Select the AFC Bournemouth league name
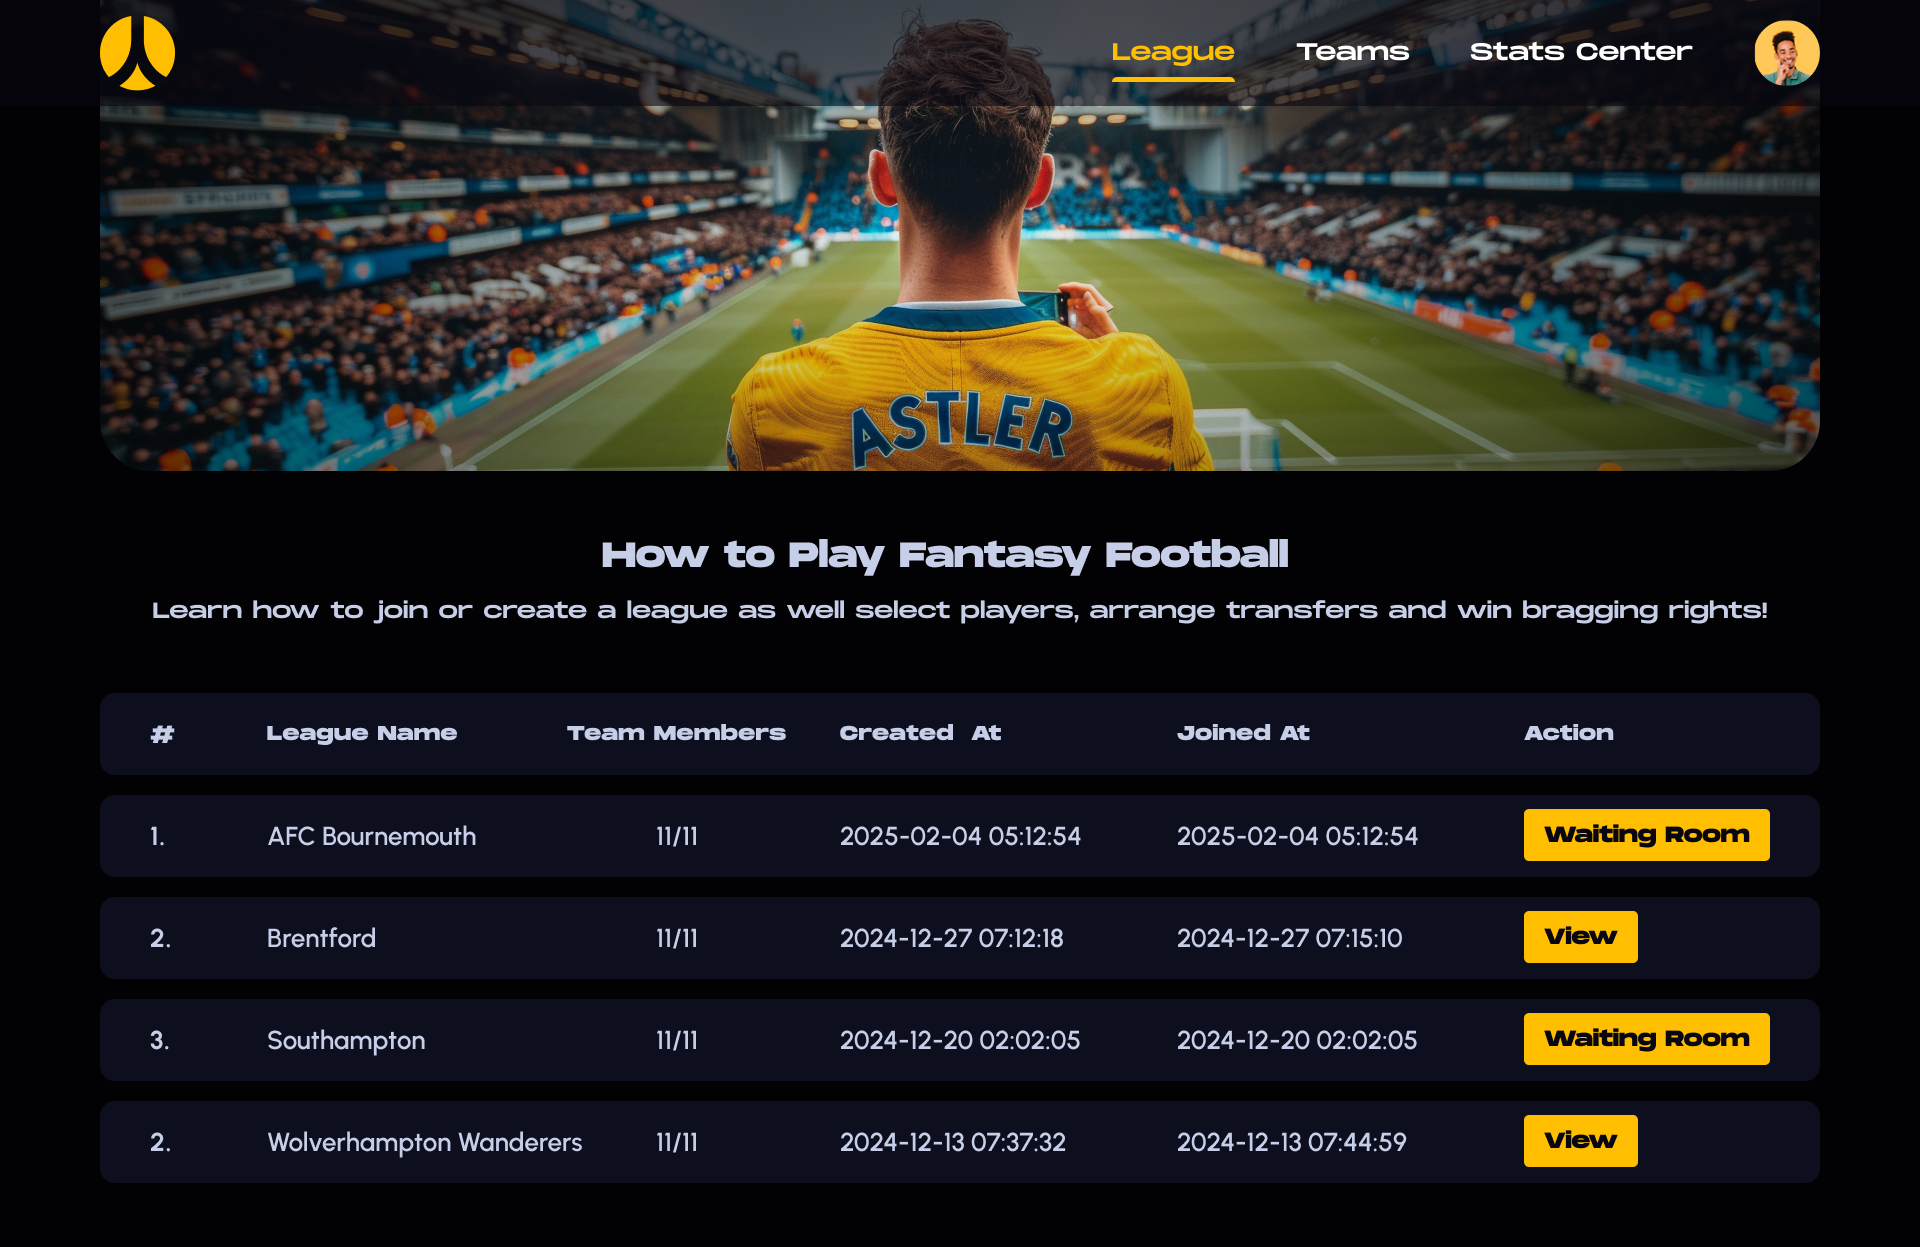This screenshot has width=1920, height=1247. pyautogui.click(x=372, y=836)
